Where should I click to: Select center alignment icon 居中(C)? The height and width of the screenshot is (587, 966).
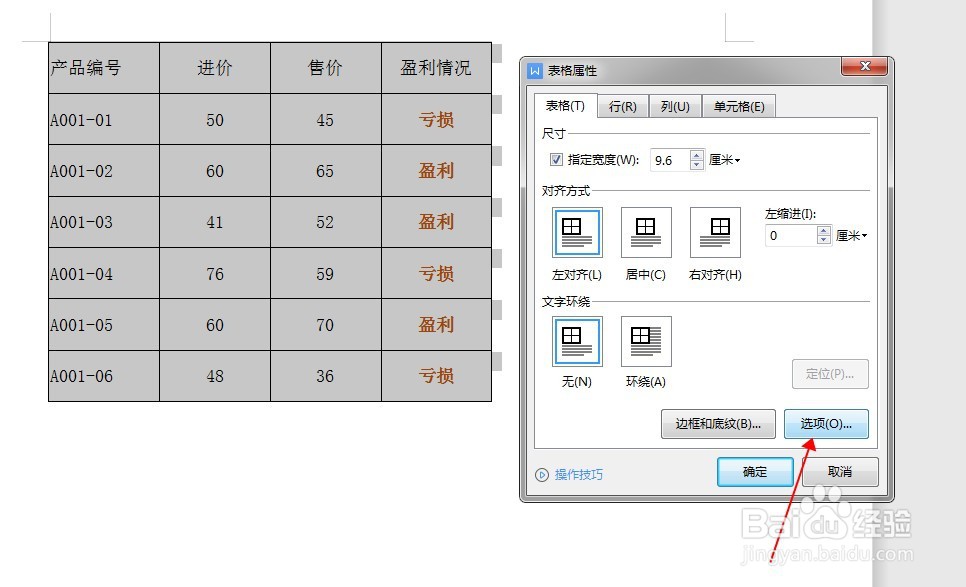(x=646, y=232)
